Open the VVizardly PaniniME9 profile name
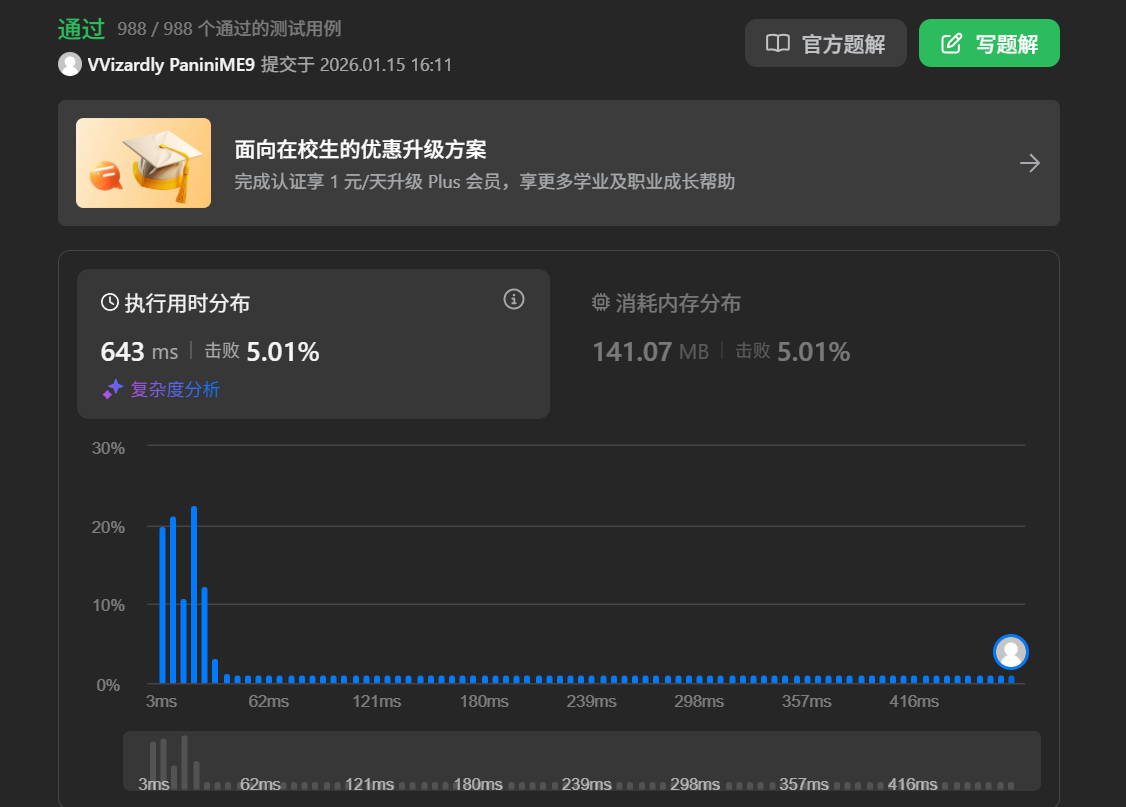1126x807 pixels. (171, 65)
